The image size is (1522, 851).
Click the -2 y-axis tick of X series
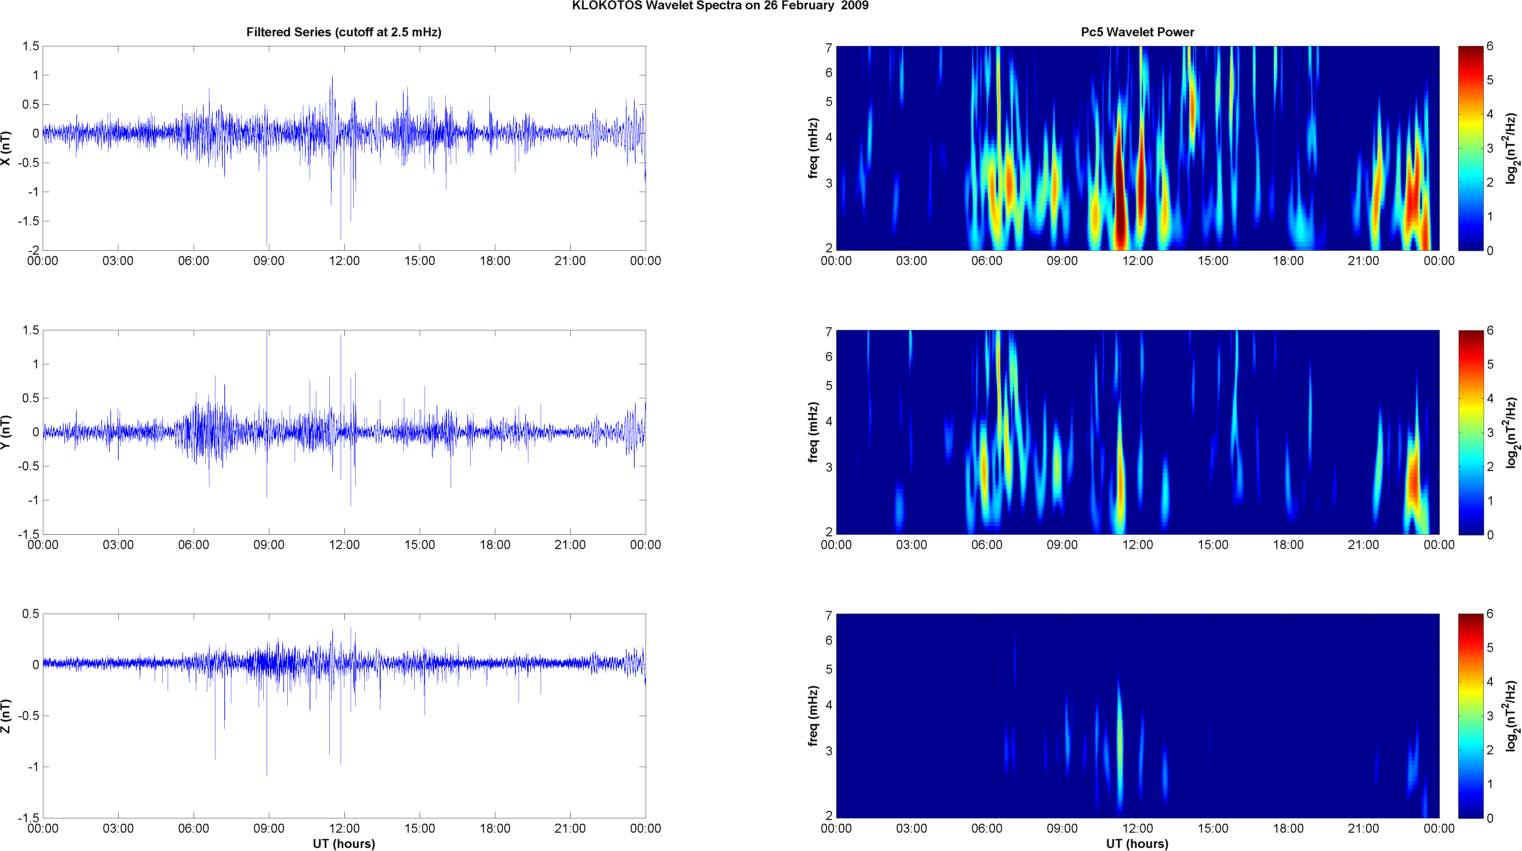[34, 250]
